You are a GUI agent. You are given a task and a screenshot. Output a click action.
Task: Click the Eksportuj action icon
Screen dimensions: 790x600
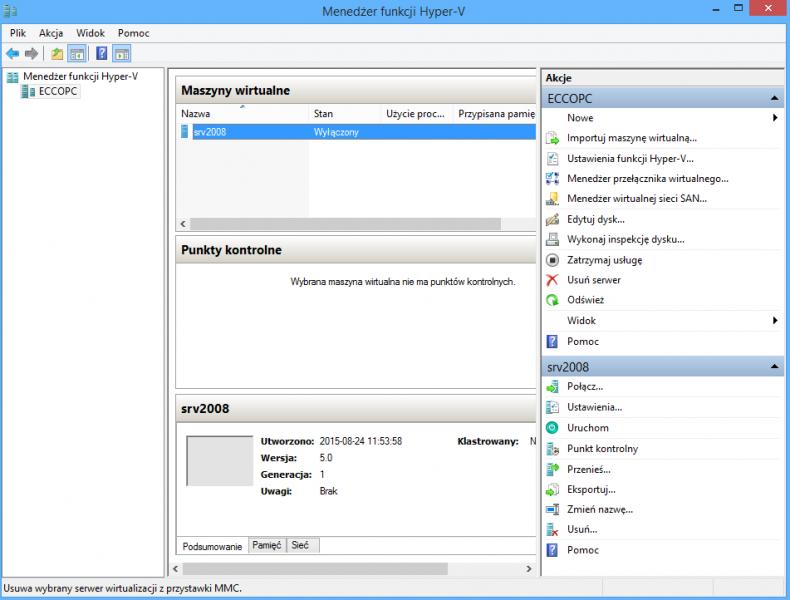[552, 489]
